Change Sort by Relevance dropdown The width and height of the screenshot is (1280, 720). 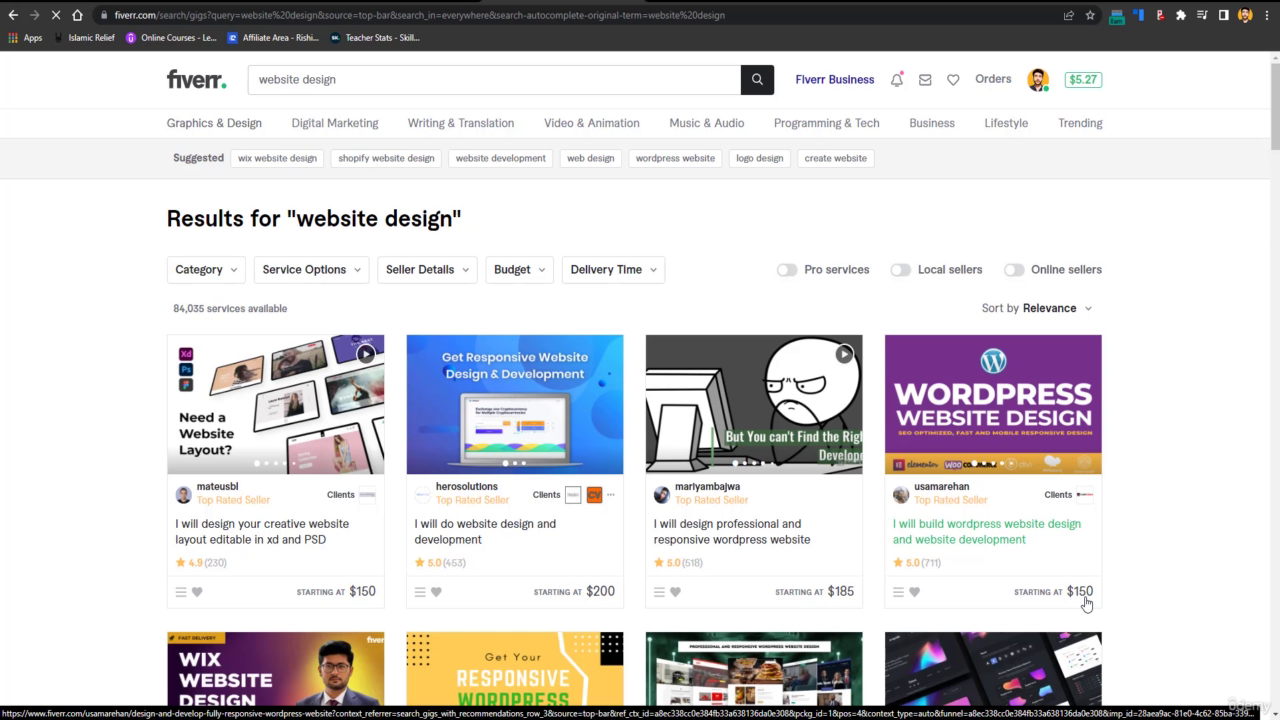click(1037, 308)
